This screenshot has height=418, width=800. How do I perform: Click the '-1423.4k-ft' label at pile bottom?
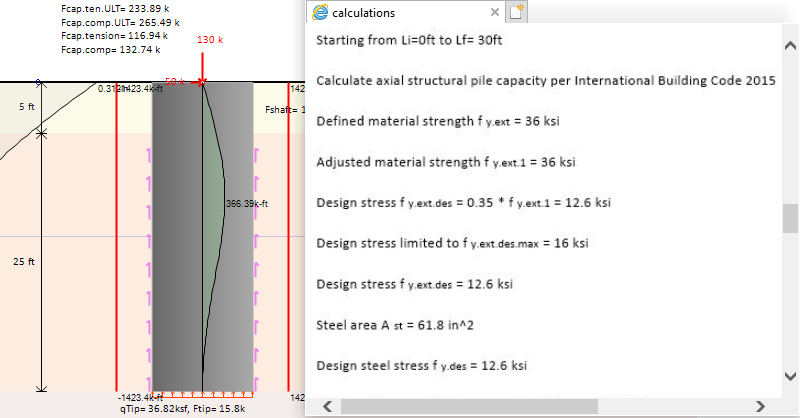point(140,397)
